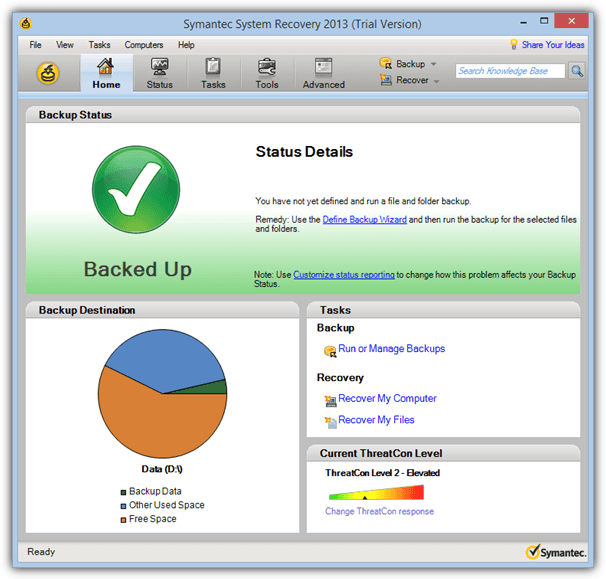
Task: Click the Share Your Ideas link
Action: 553,45
